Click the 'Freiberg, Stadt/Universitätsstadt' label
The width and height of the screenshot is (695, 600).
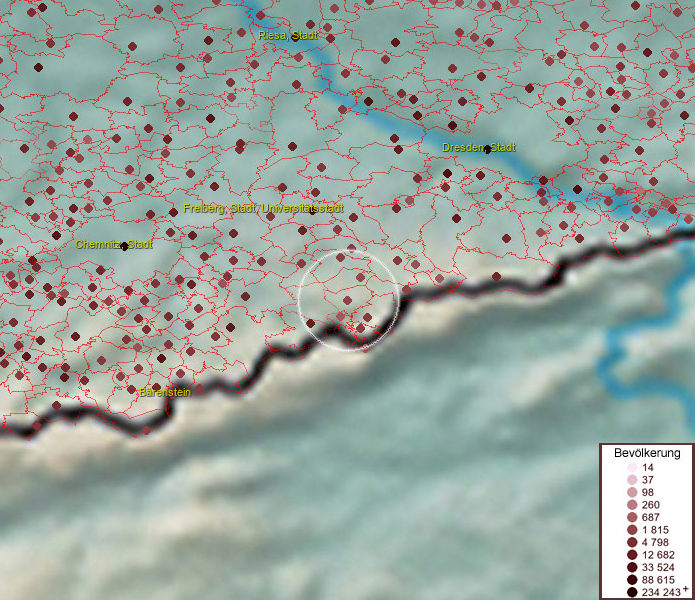click(264, 209)
